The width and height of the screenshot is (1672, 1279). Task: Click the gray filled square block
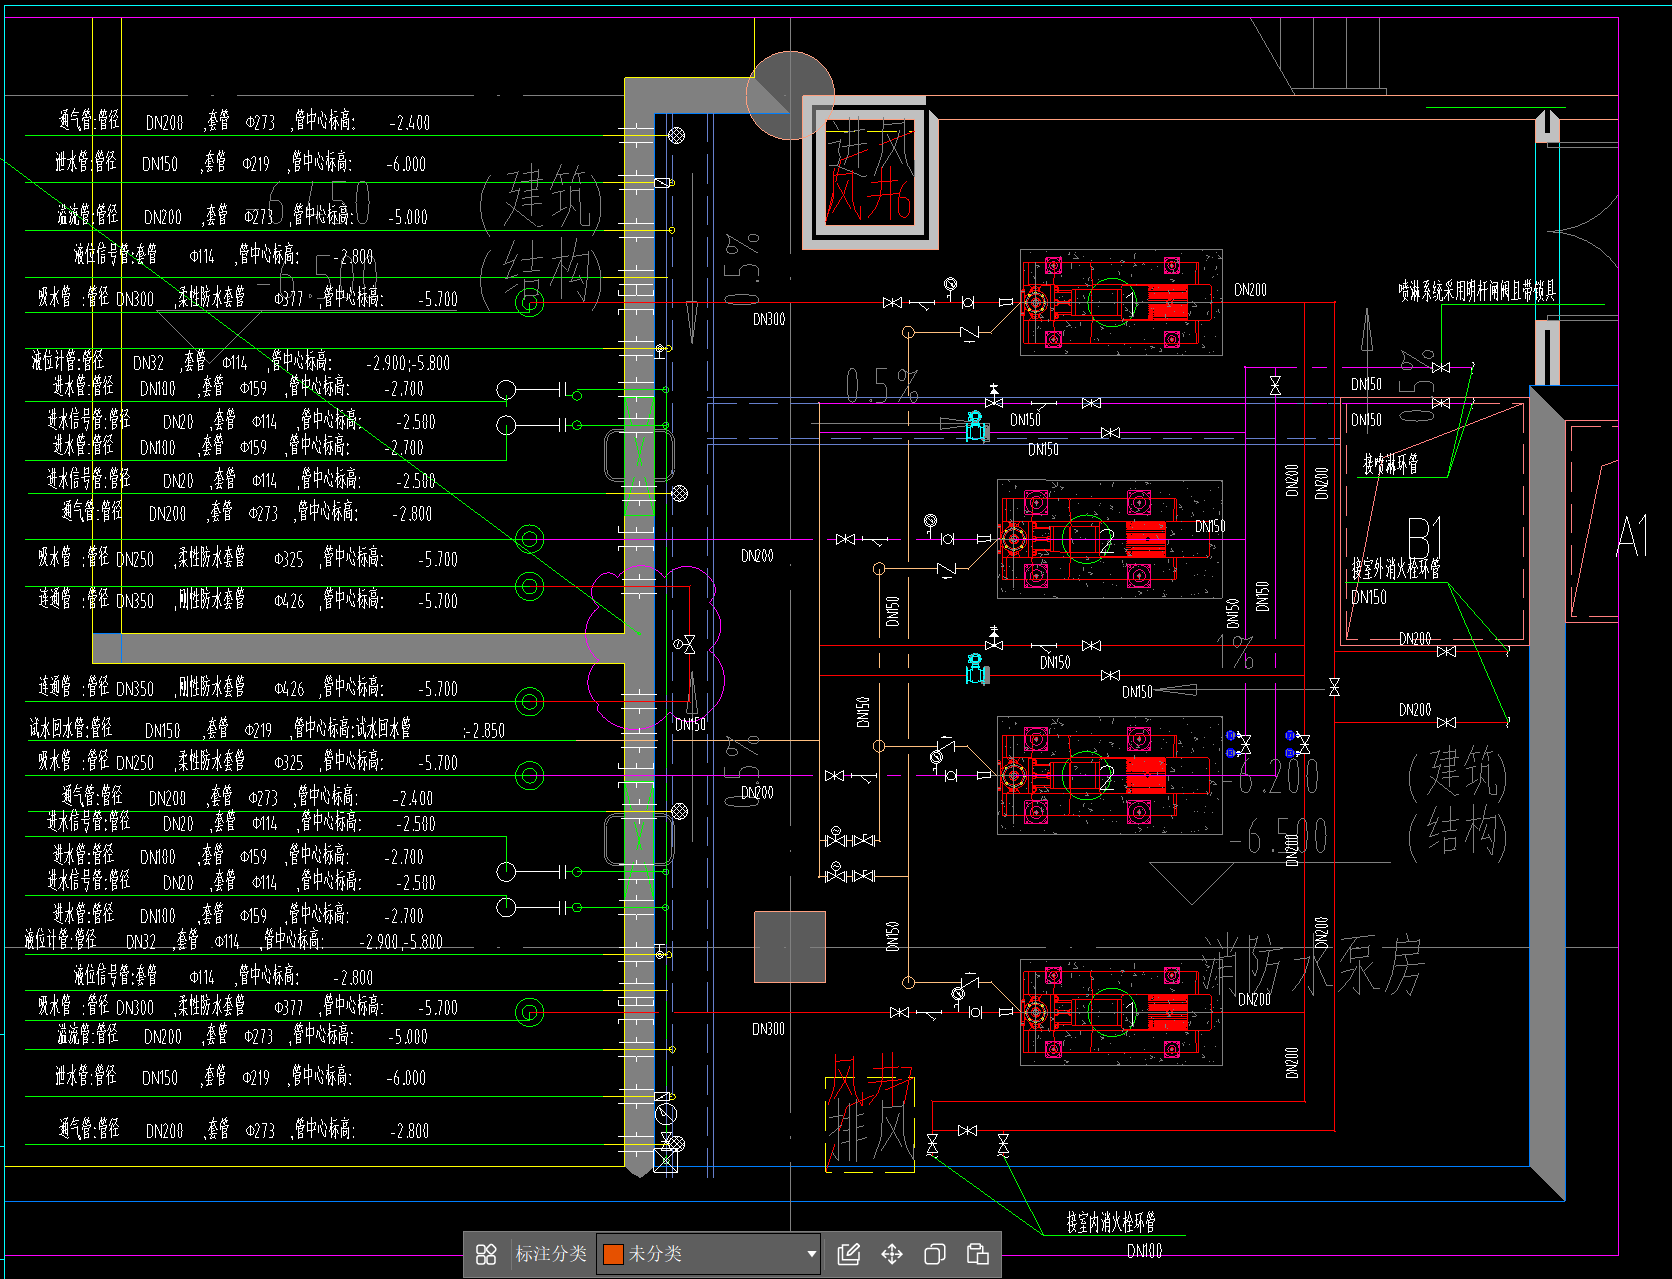click(790, 947)
